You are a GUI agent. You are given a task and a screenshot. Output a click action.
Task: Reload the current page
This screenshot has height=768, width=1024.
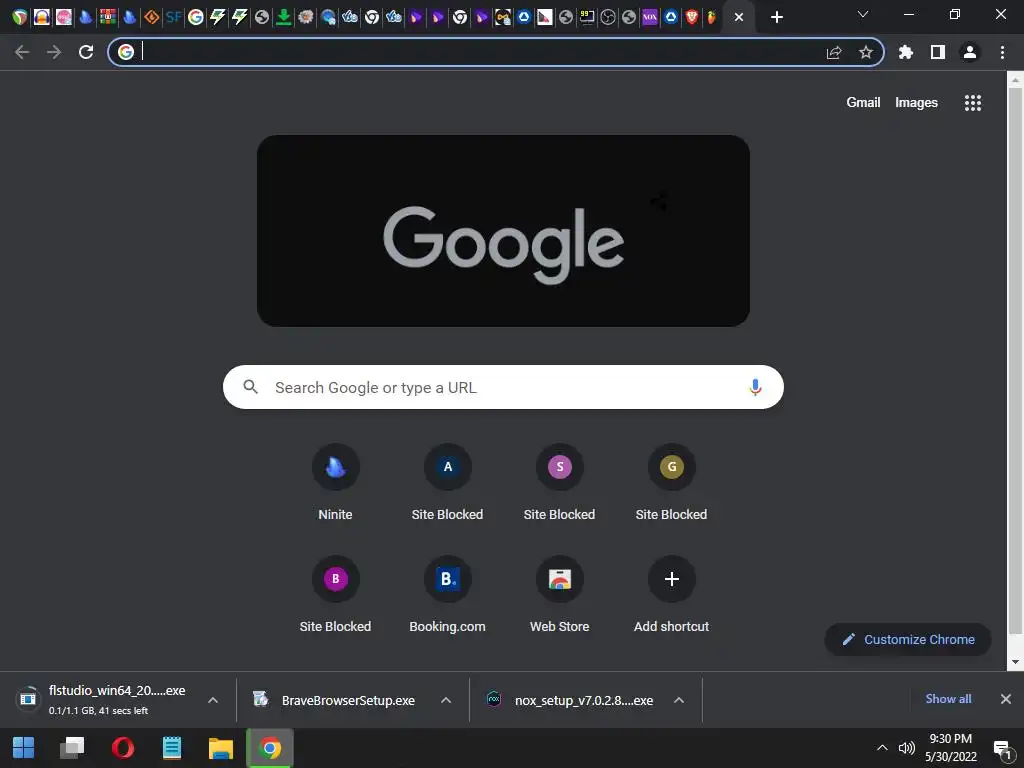86,52
